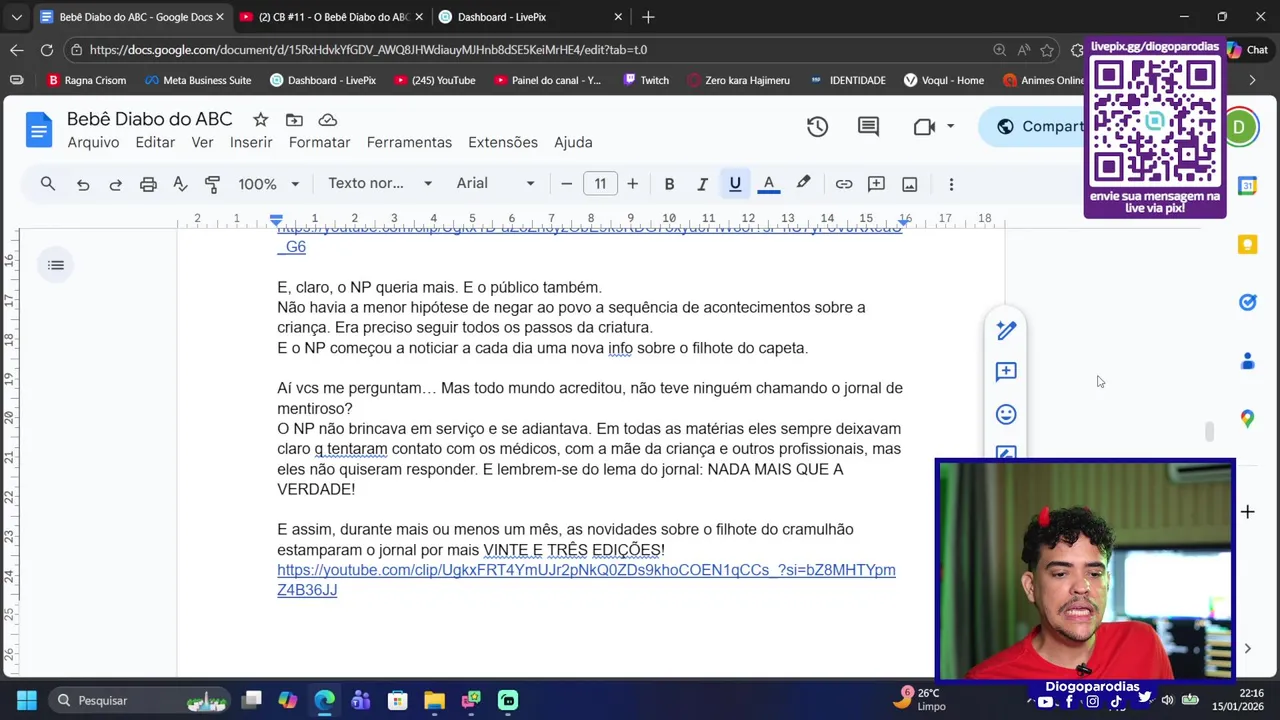This screenshot has height=720, width=1280.
Task: Get add-ons with the plus icon
Action: point(1247,512)
